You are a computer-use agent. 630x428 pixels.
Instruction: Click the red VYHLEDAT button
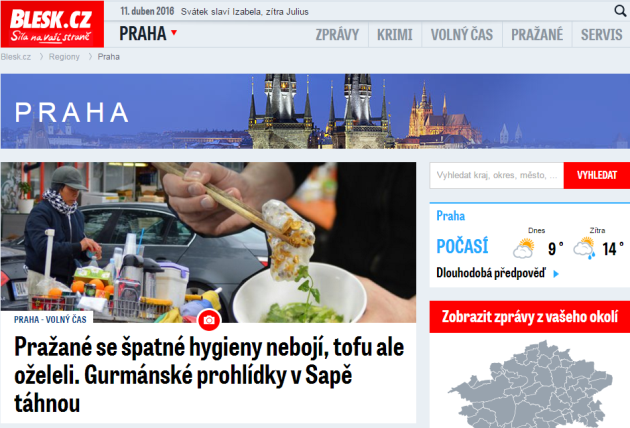[x=597, y=175]
